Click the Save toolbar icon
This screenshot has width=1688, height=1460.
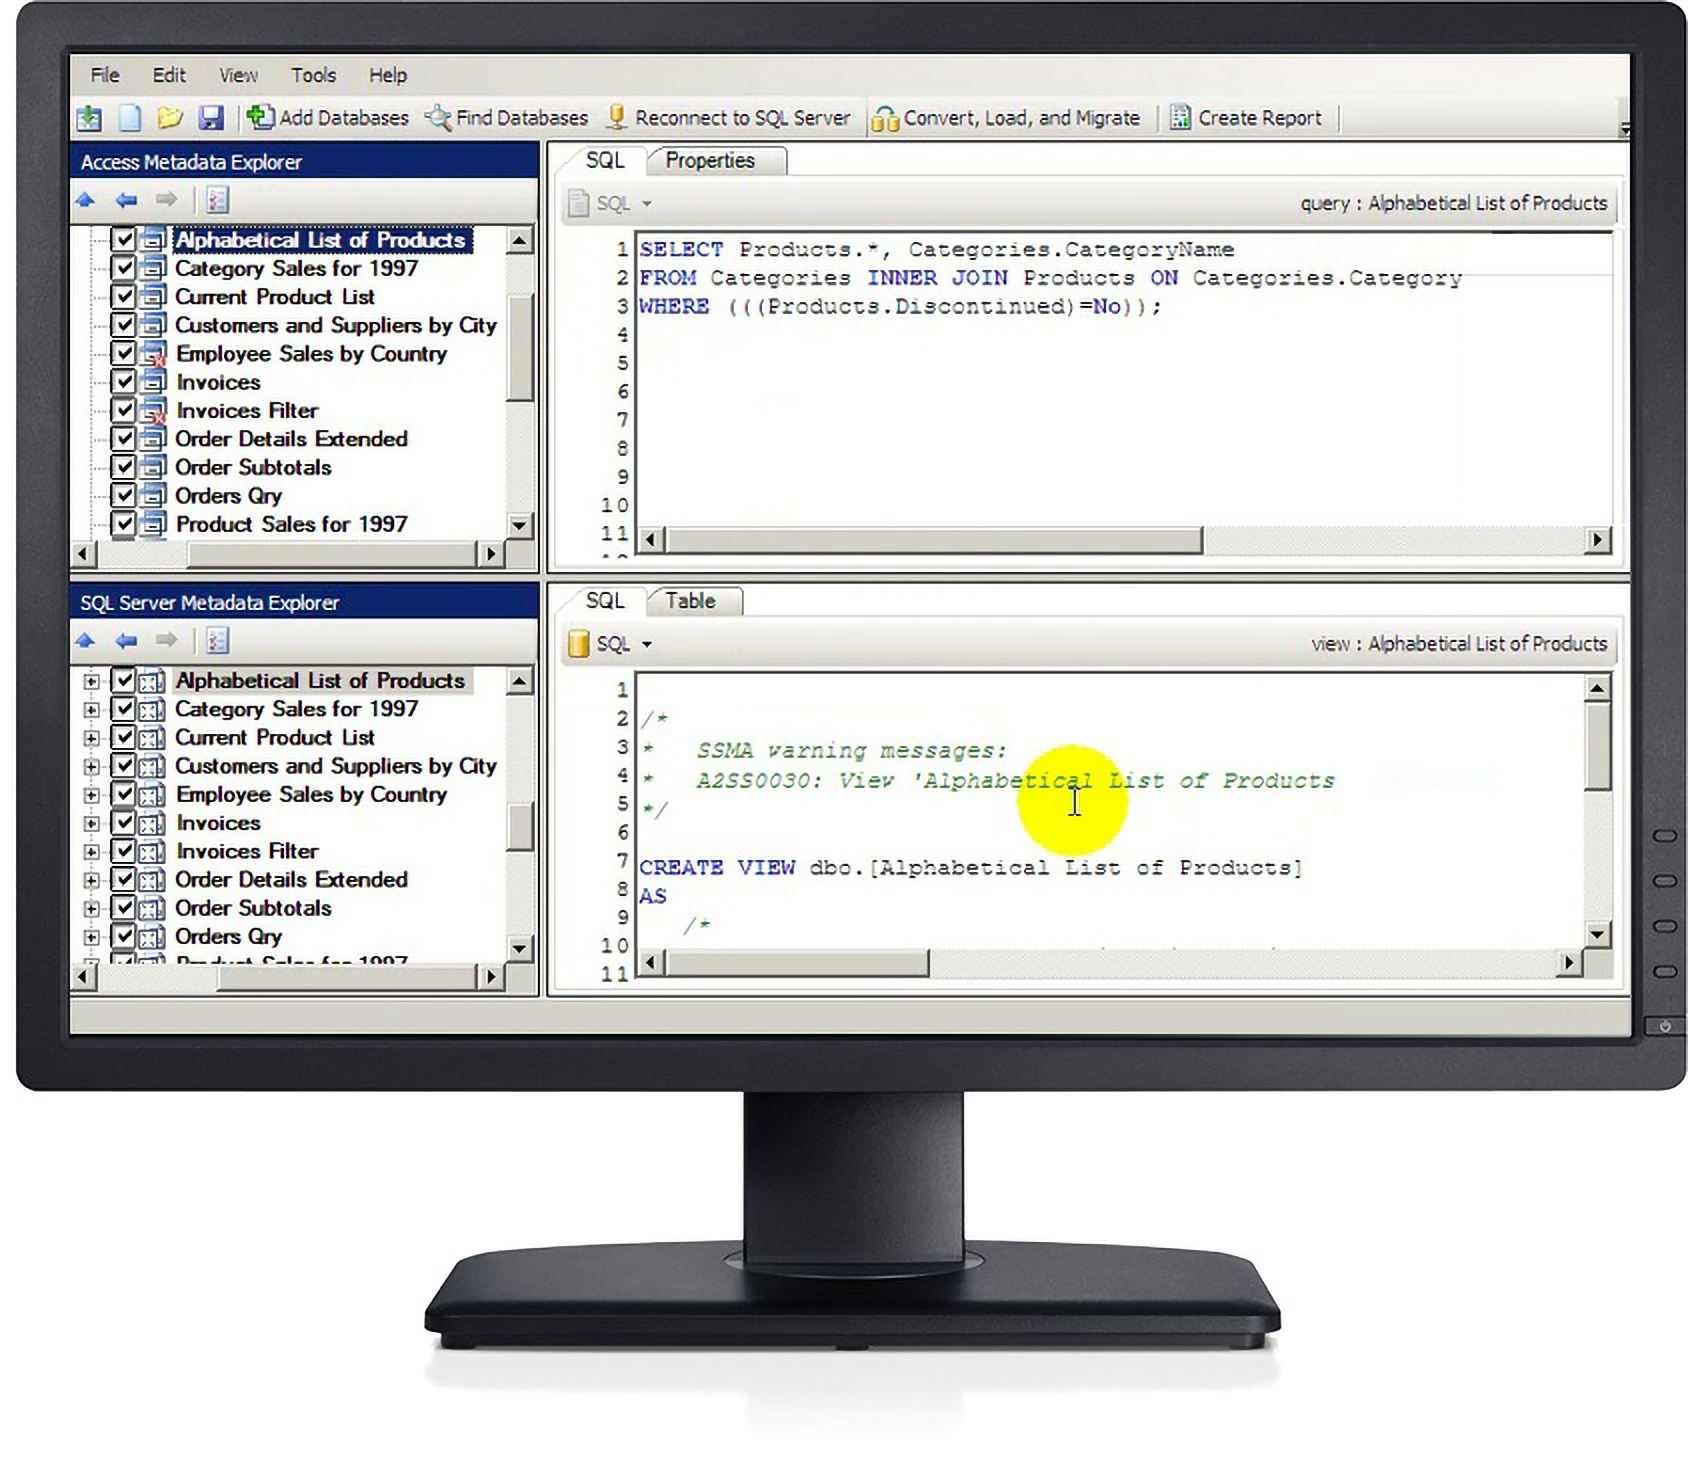pyautogui.click(x=211, y=117)
